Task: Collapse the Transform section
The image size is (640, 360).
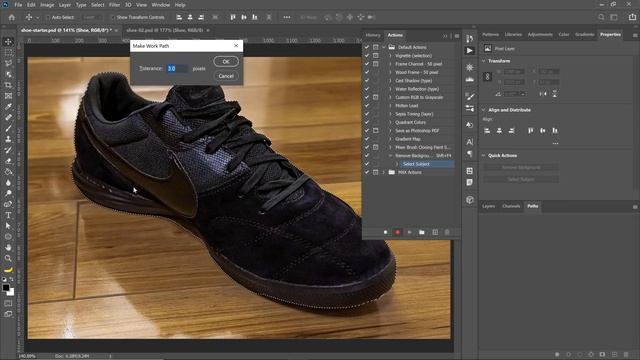Action: (x=484, y=61)
